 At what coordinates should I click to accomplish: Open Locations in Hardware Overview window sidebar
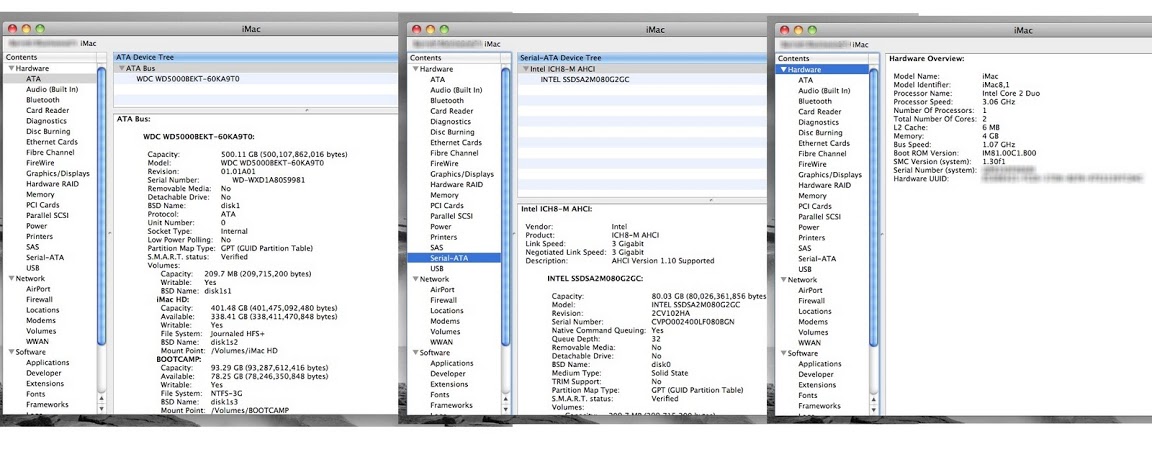815,312
